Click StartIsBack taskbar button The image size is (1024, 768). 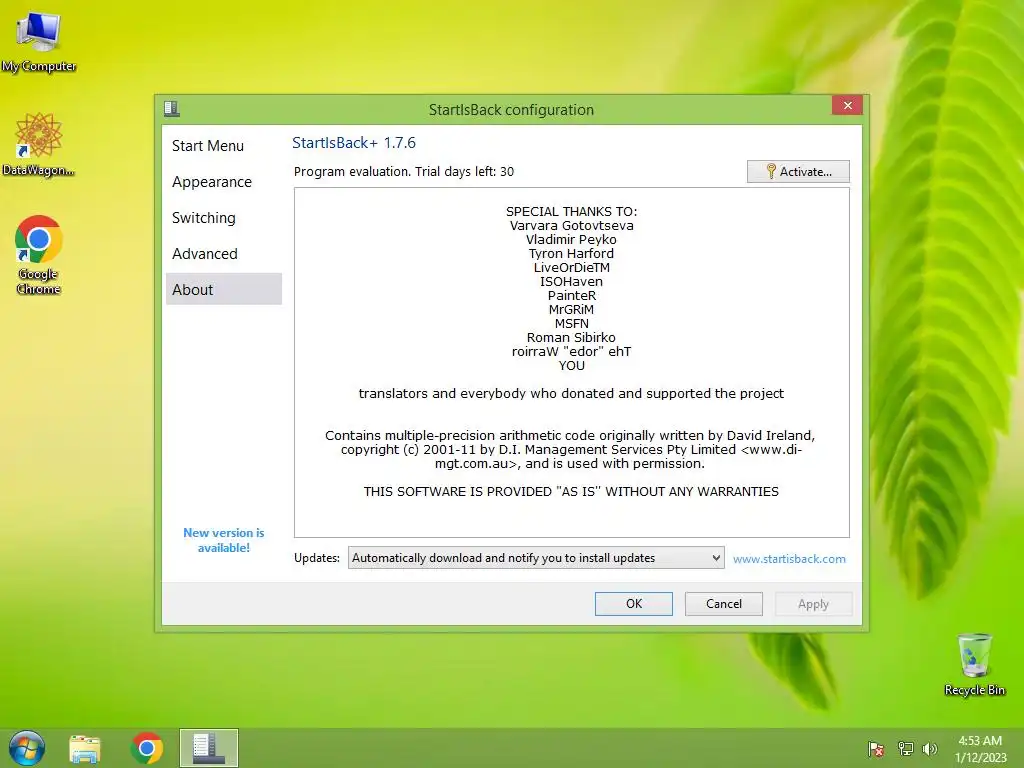pos(209,748)
